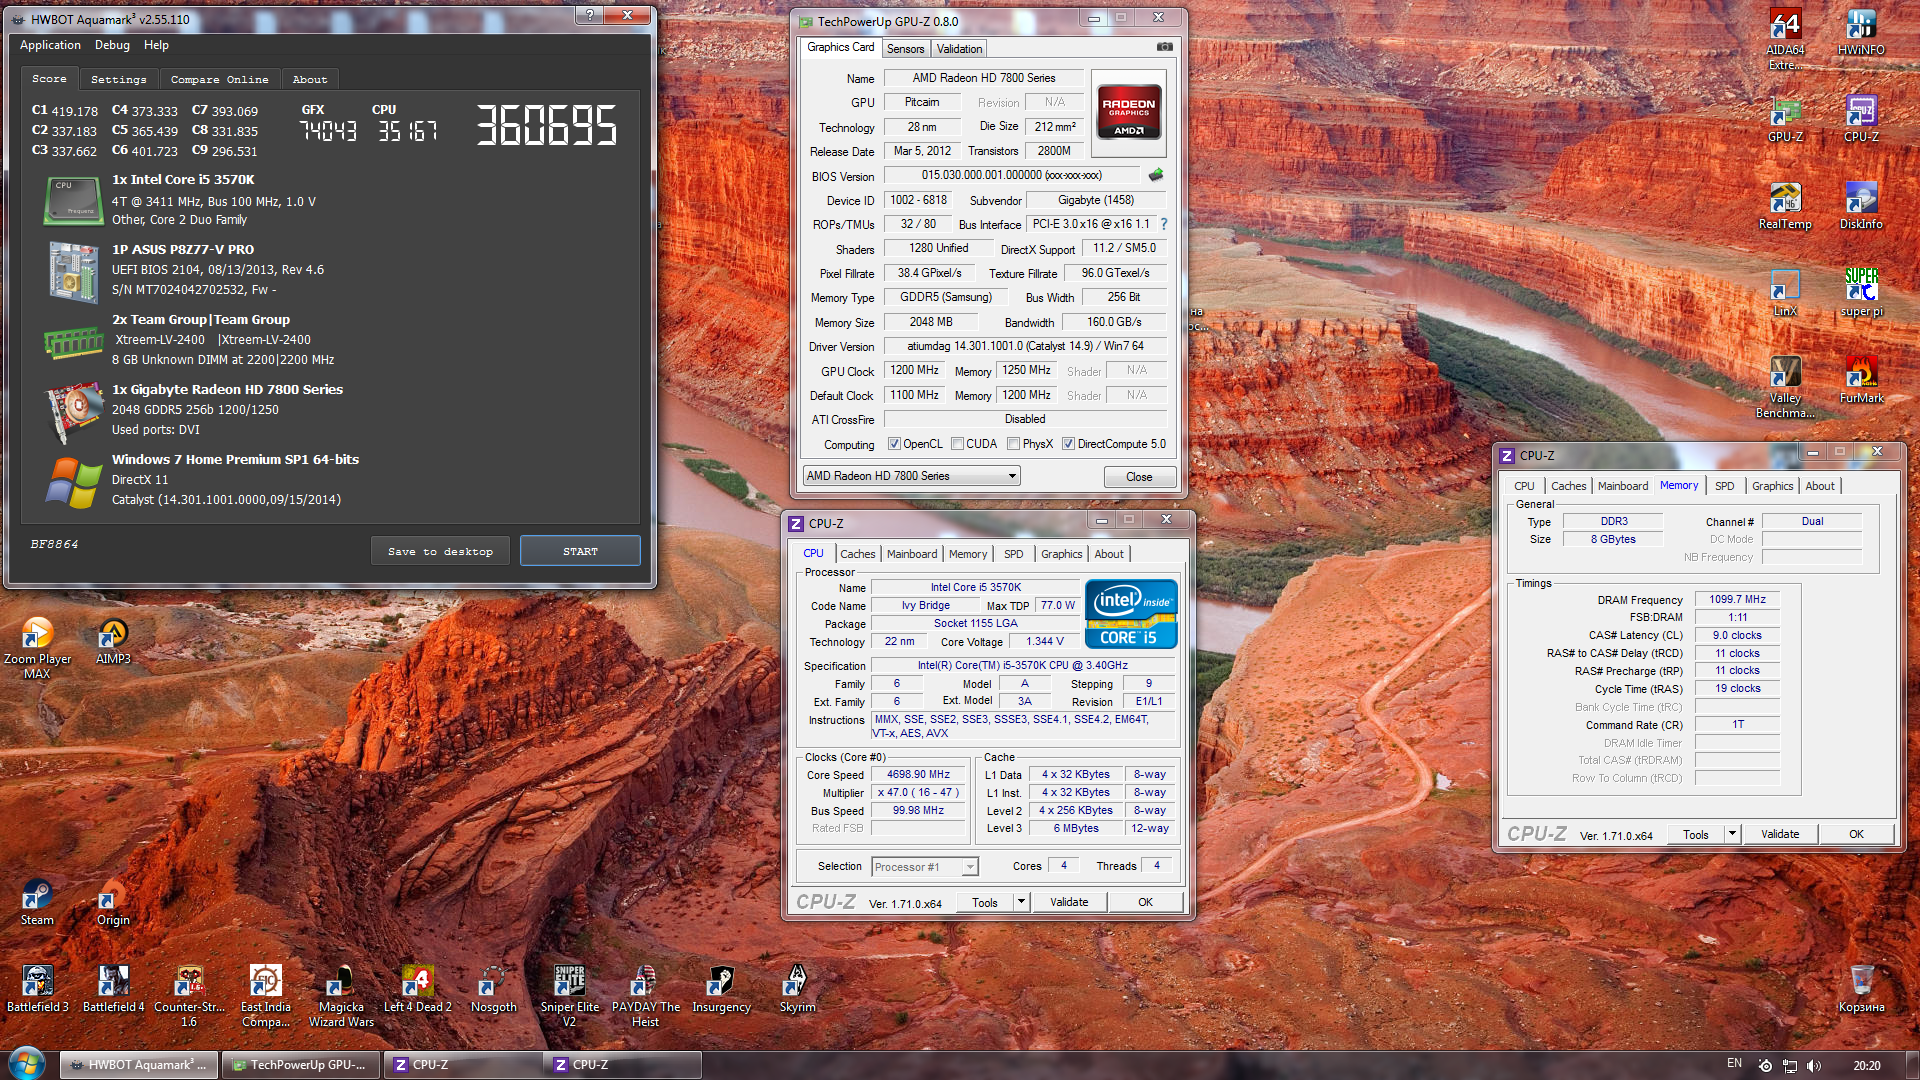
Task: Open the AIDA64 Extreme desktop icon
Action: [1785, 38]
